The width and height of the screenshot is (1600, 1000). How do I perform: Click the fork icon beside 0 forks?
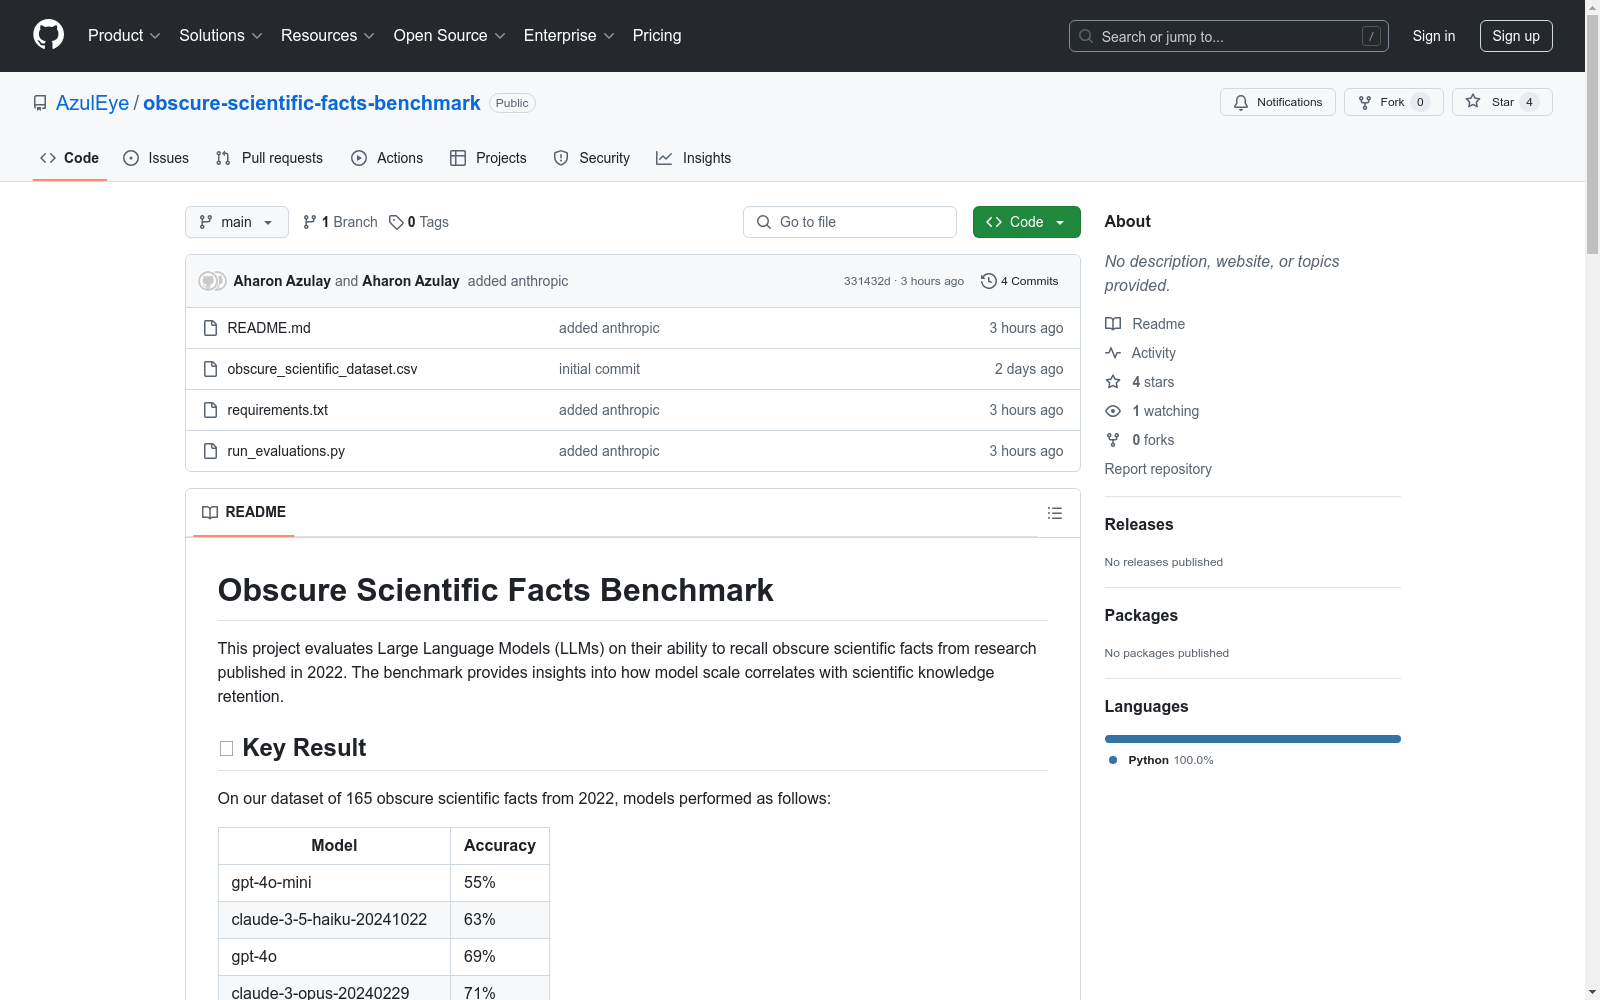point(1113,440)
